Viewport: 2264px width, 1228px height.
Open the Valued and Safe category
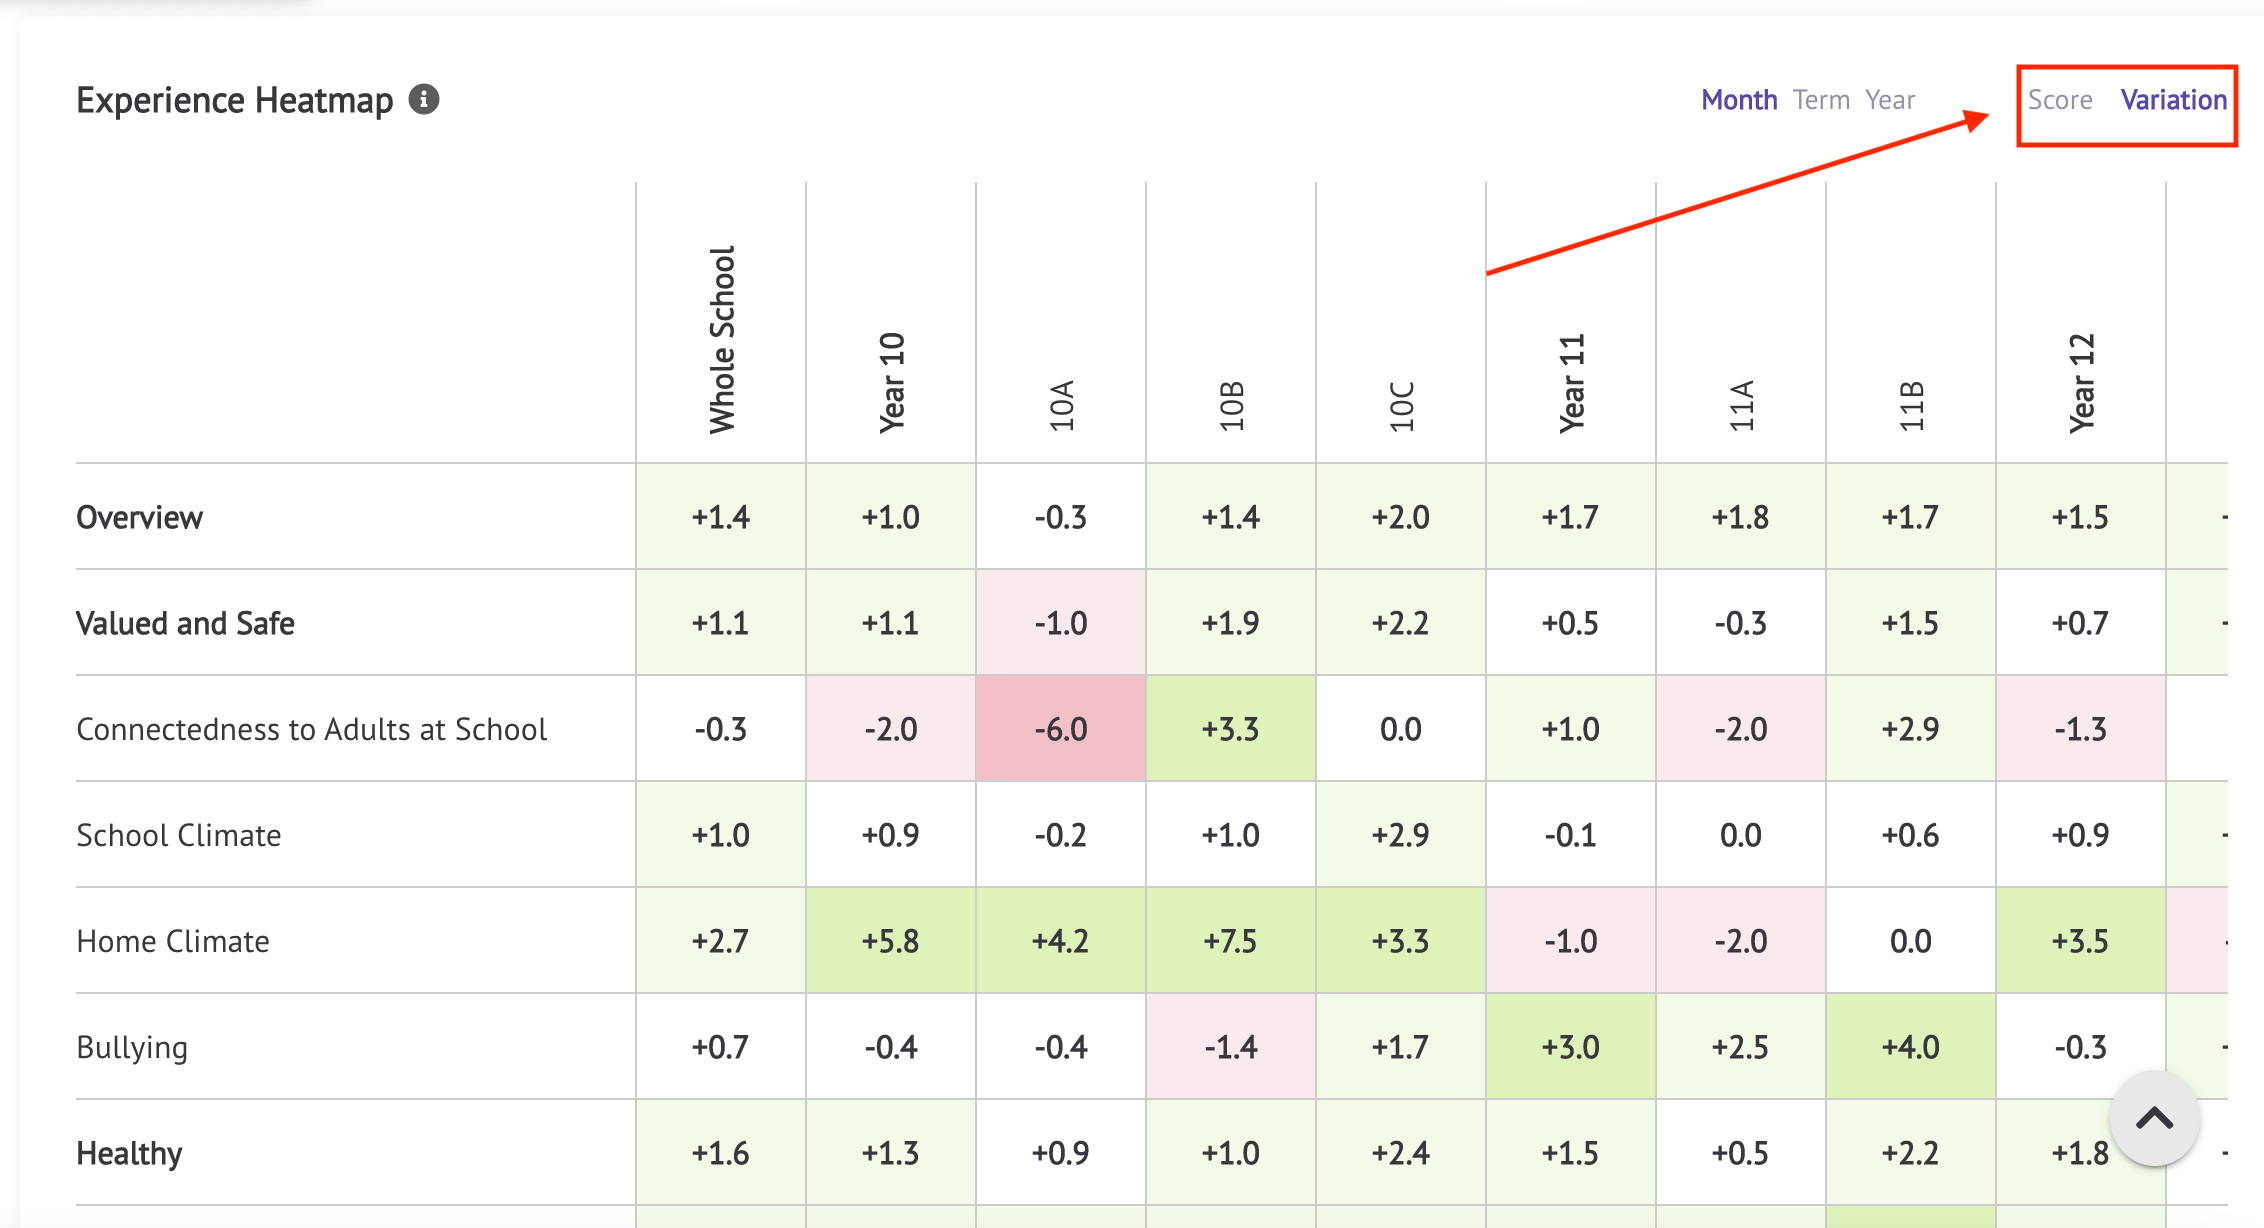click(x=185, y=623)
